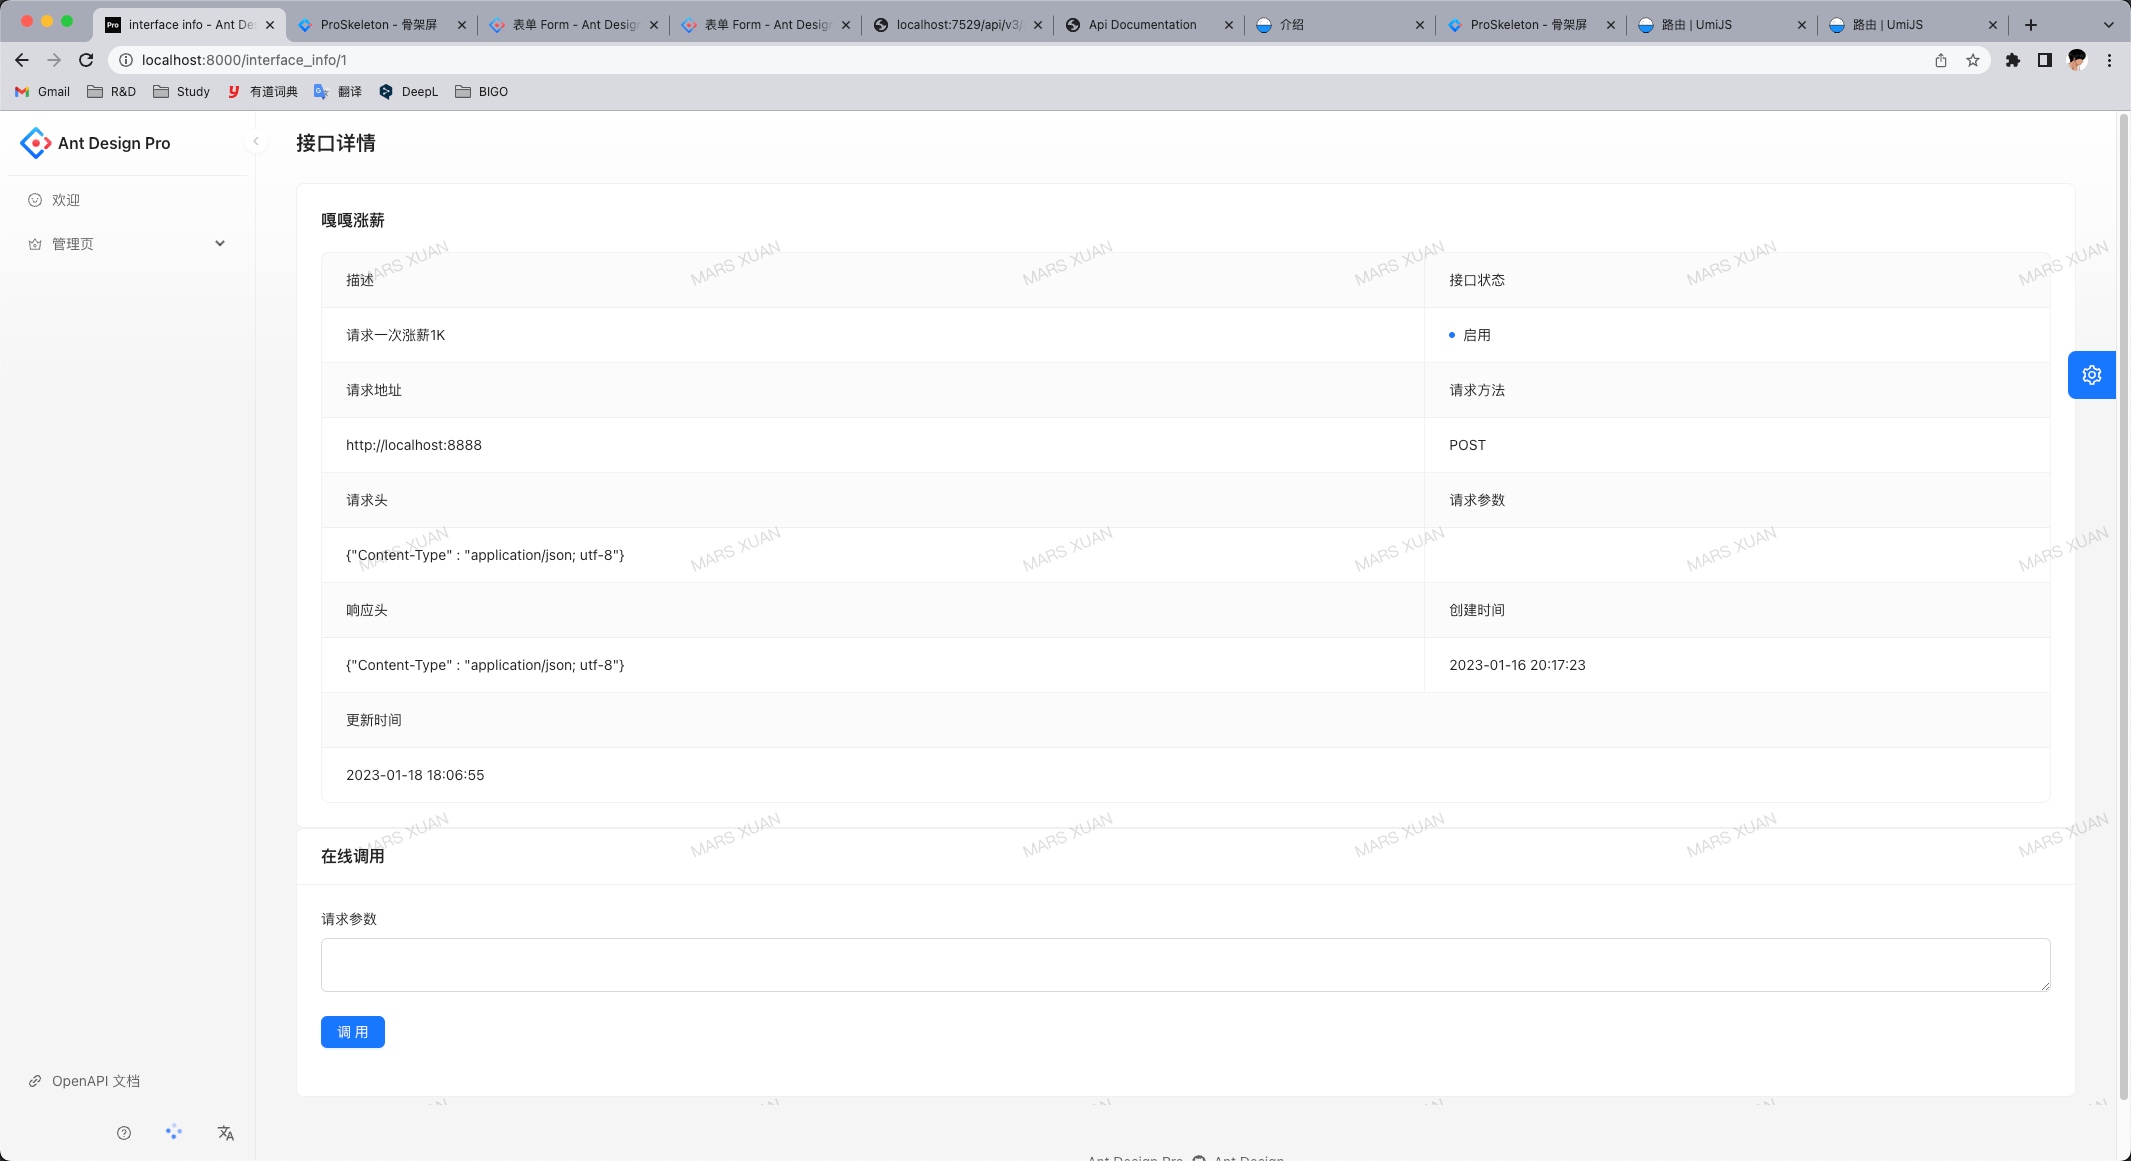
Task: Click the help question mark icon
Action: pos(124,1133)
